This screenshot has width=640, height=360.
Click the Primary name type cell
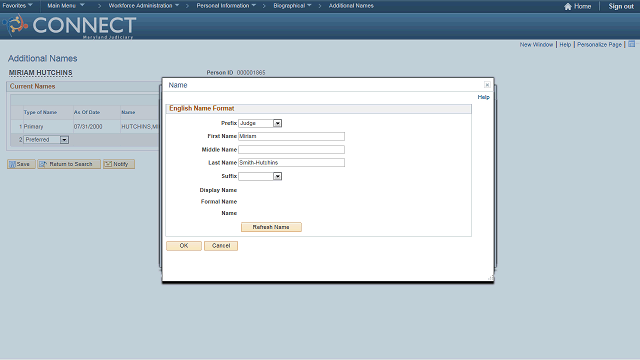33,127
